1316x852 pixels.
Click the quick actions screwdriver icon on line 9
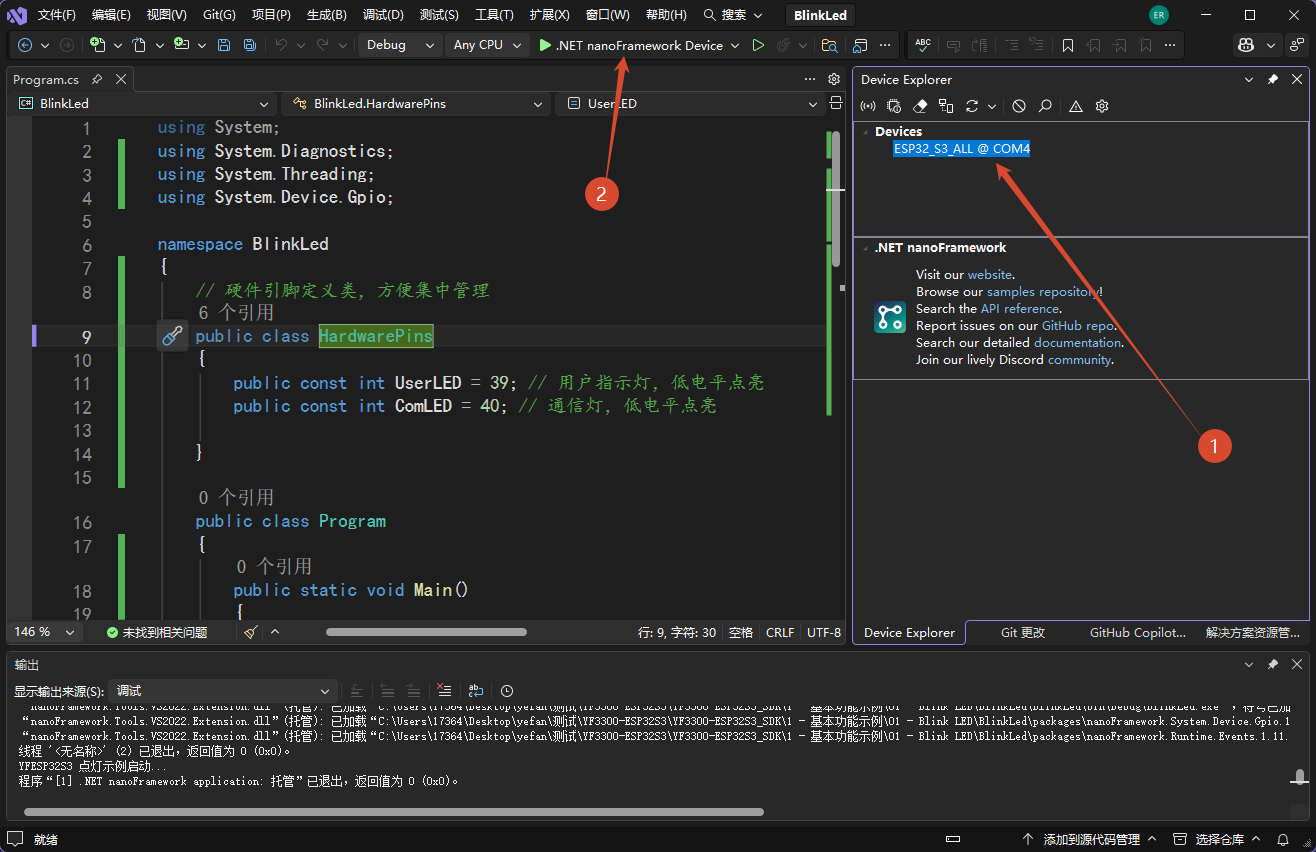172,336
